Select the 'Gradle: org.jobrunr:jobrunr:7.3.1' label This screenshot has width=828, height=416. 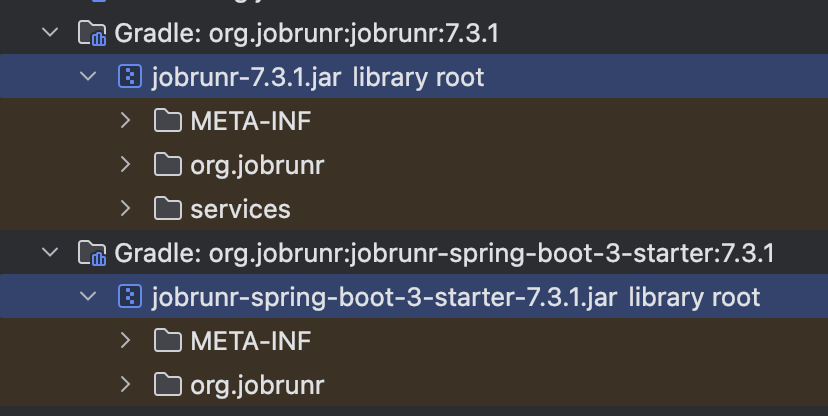306,34
